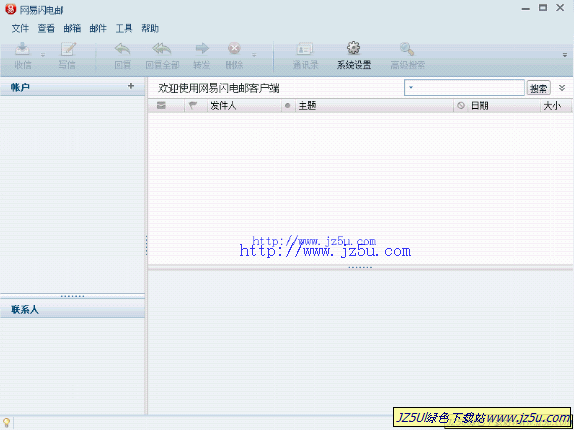Open the 收信 dropdown arrow

[x=43, y=55]
